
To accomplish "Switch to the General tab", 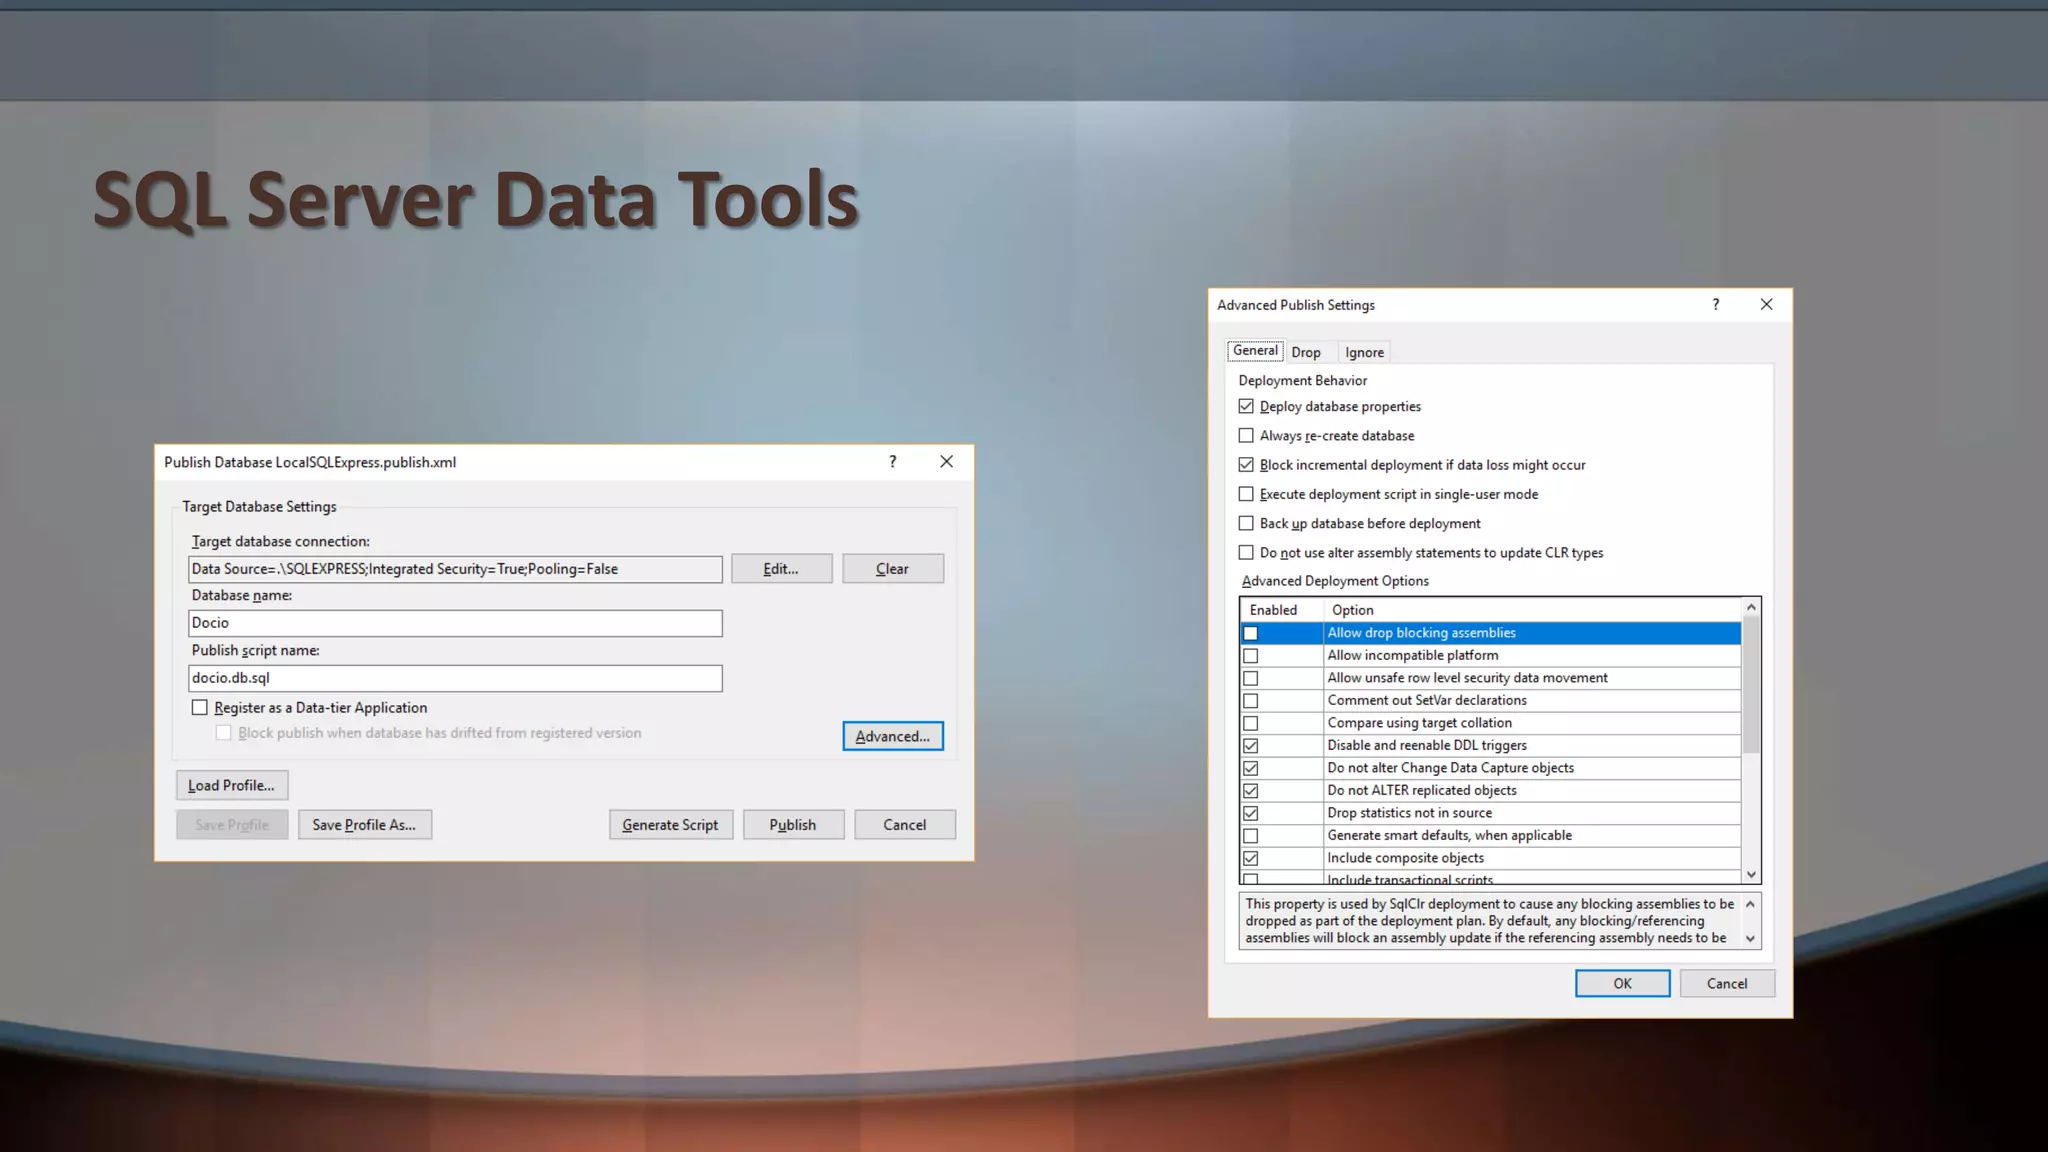I will click(1255, 350).
